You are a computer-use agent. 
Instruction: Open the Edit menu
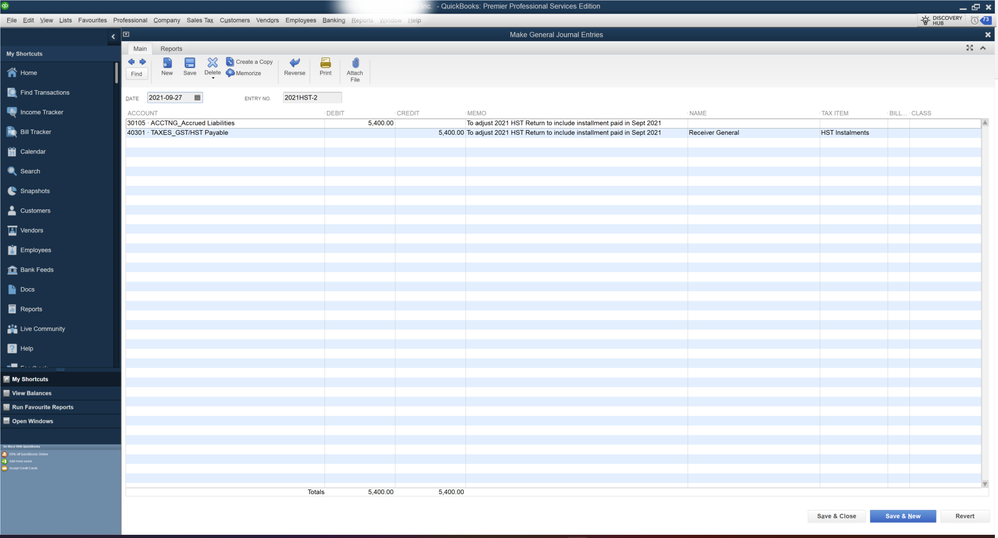tap(29, 20)
